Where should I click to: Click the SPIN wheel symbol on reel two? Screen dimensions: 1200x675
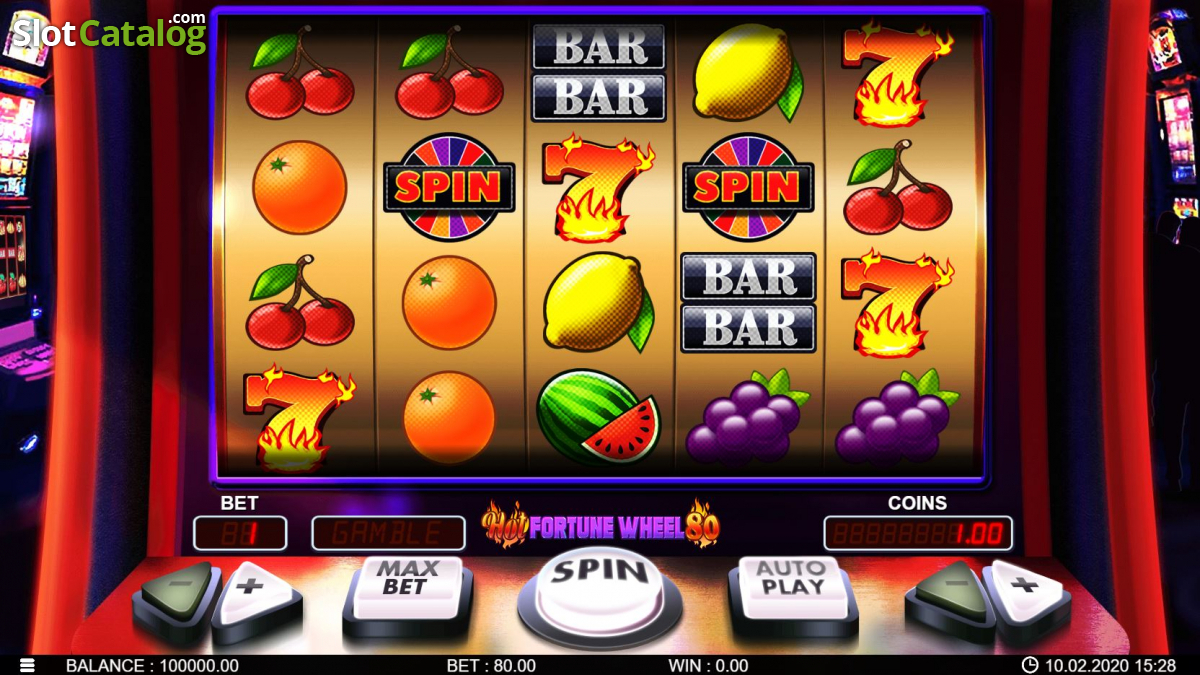[449, 187]
